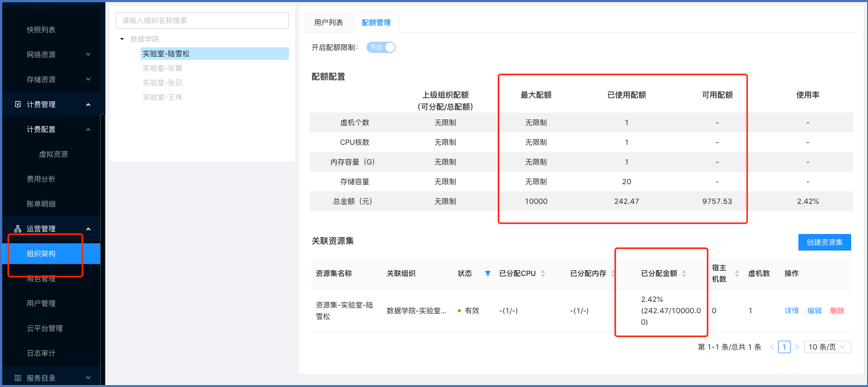Go to the next page arrow
This screenshot has height=387, width=868.
[x=797, y=347]
